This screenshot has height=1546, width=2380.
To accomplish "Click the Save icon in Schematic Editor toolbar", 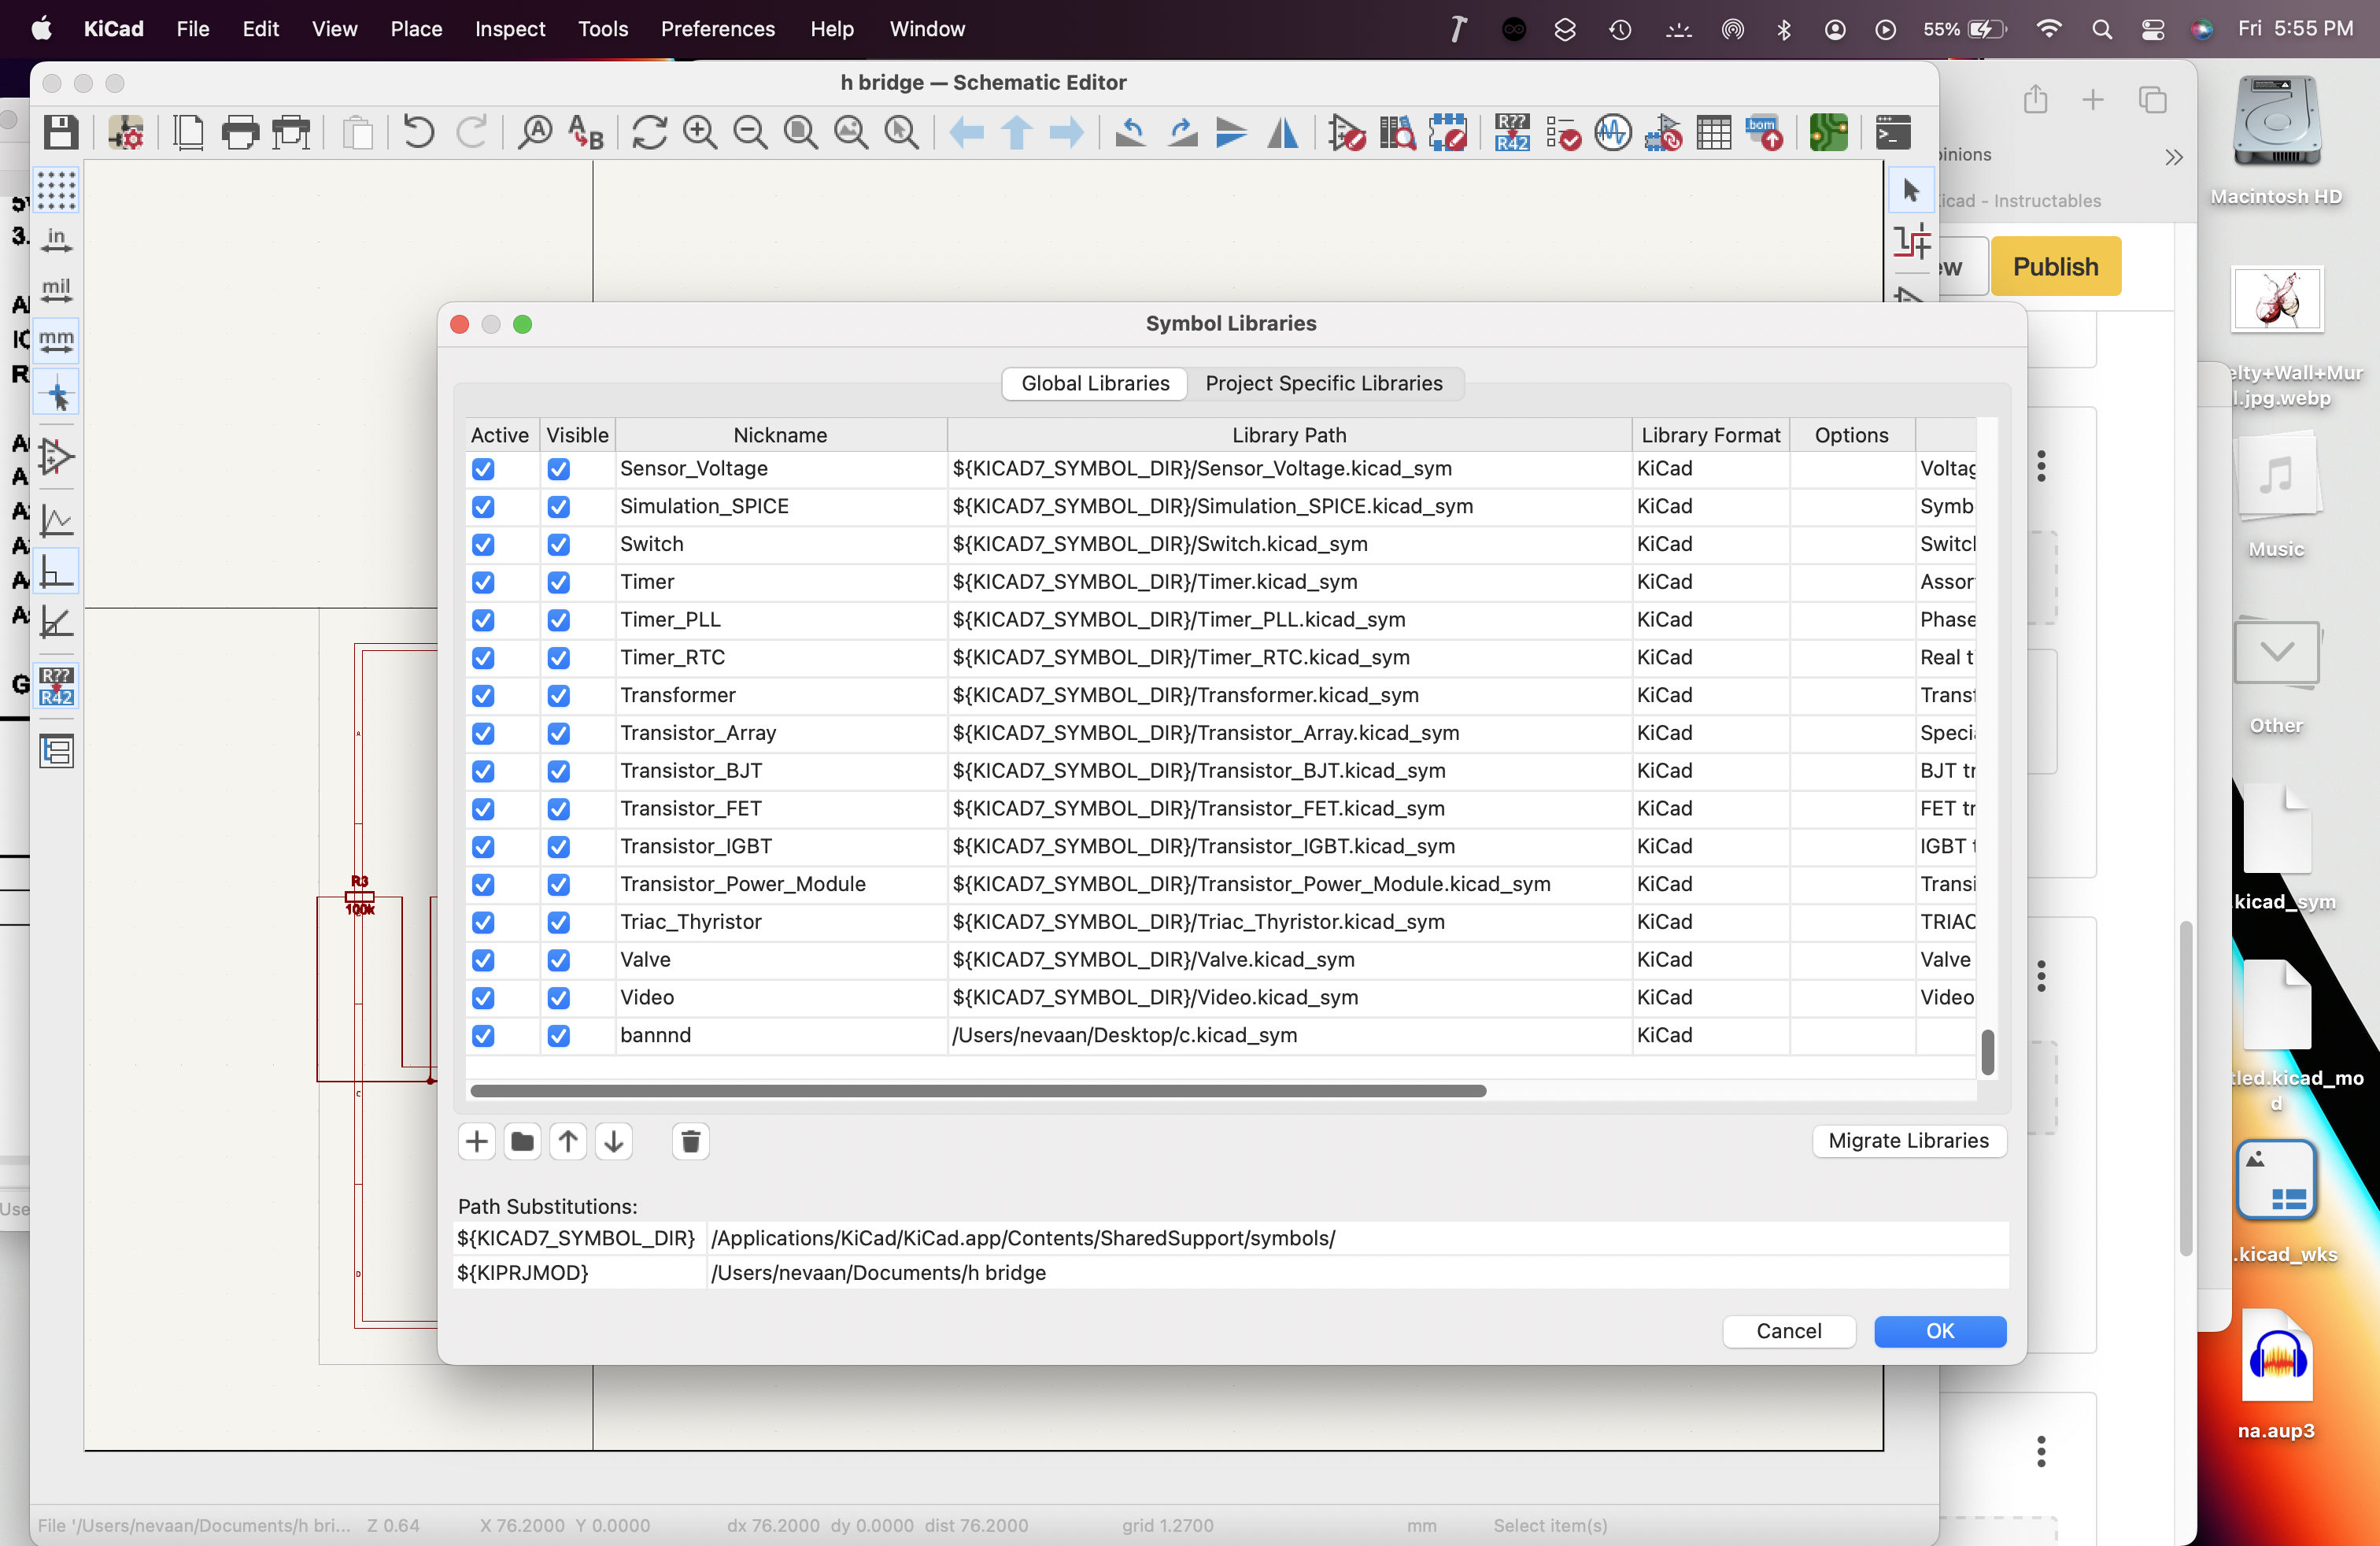I will [x=61, y=132].
